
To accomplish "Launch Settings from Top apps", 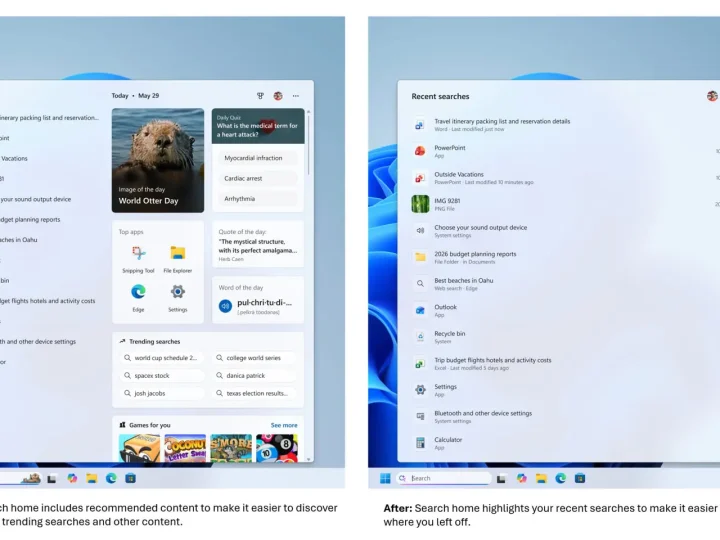I will 178,298.
